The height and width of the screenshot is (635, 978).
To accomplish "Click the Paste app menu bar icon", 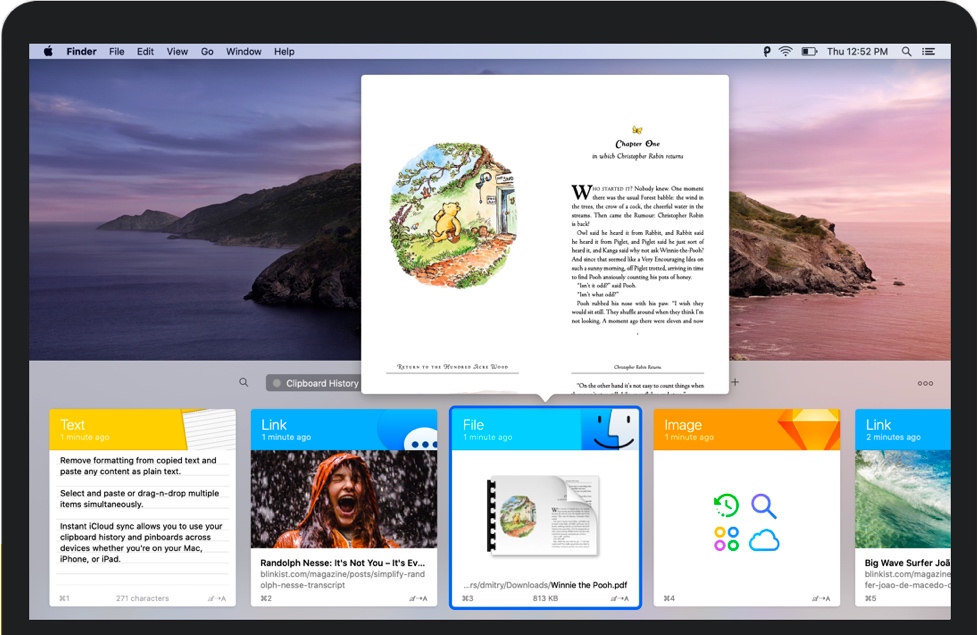I will [x=767, y=51].
